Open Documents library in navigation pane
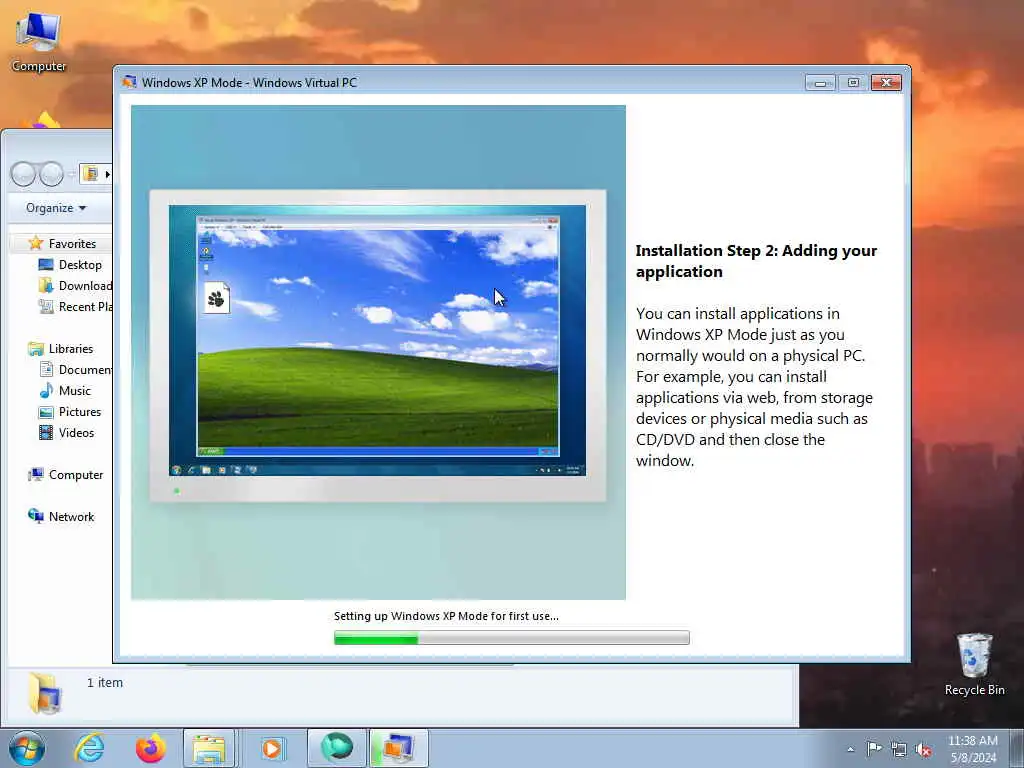 tap(76, 370)
